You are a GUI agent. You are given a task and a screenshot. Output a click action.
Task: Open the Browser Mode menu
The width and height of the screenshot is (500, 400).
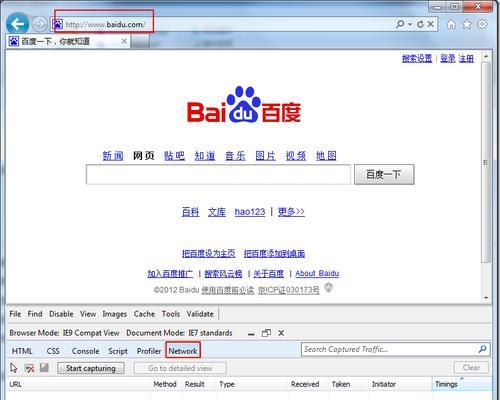(x=64, y=333)
